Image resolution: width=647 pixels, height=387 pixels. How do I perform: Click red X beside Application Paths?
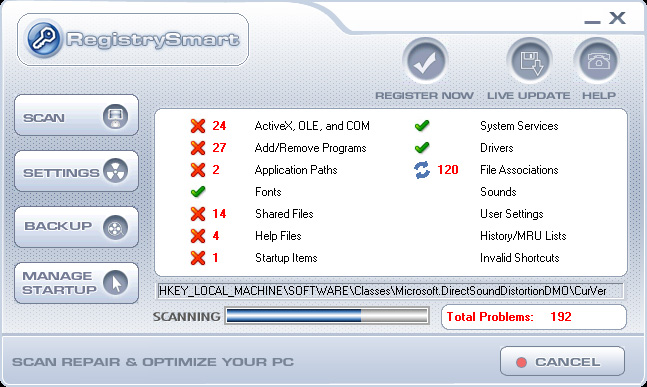coord(198,170)
